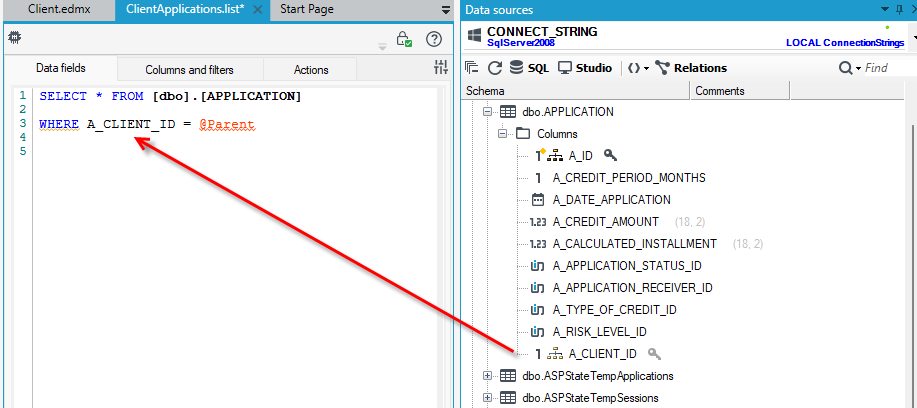Select the dbo.APPLICATION table
This screenshot has height=408, width=917.
(x=568, y=112)
